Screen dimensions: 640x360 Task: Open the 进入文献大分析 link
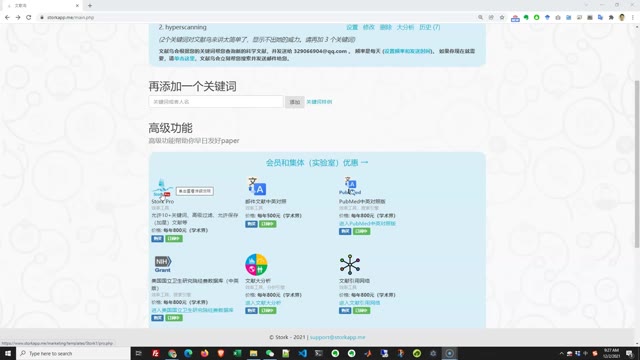pos(263,303)
